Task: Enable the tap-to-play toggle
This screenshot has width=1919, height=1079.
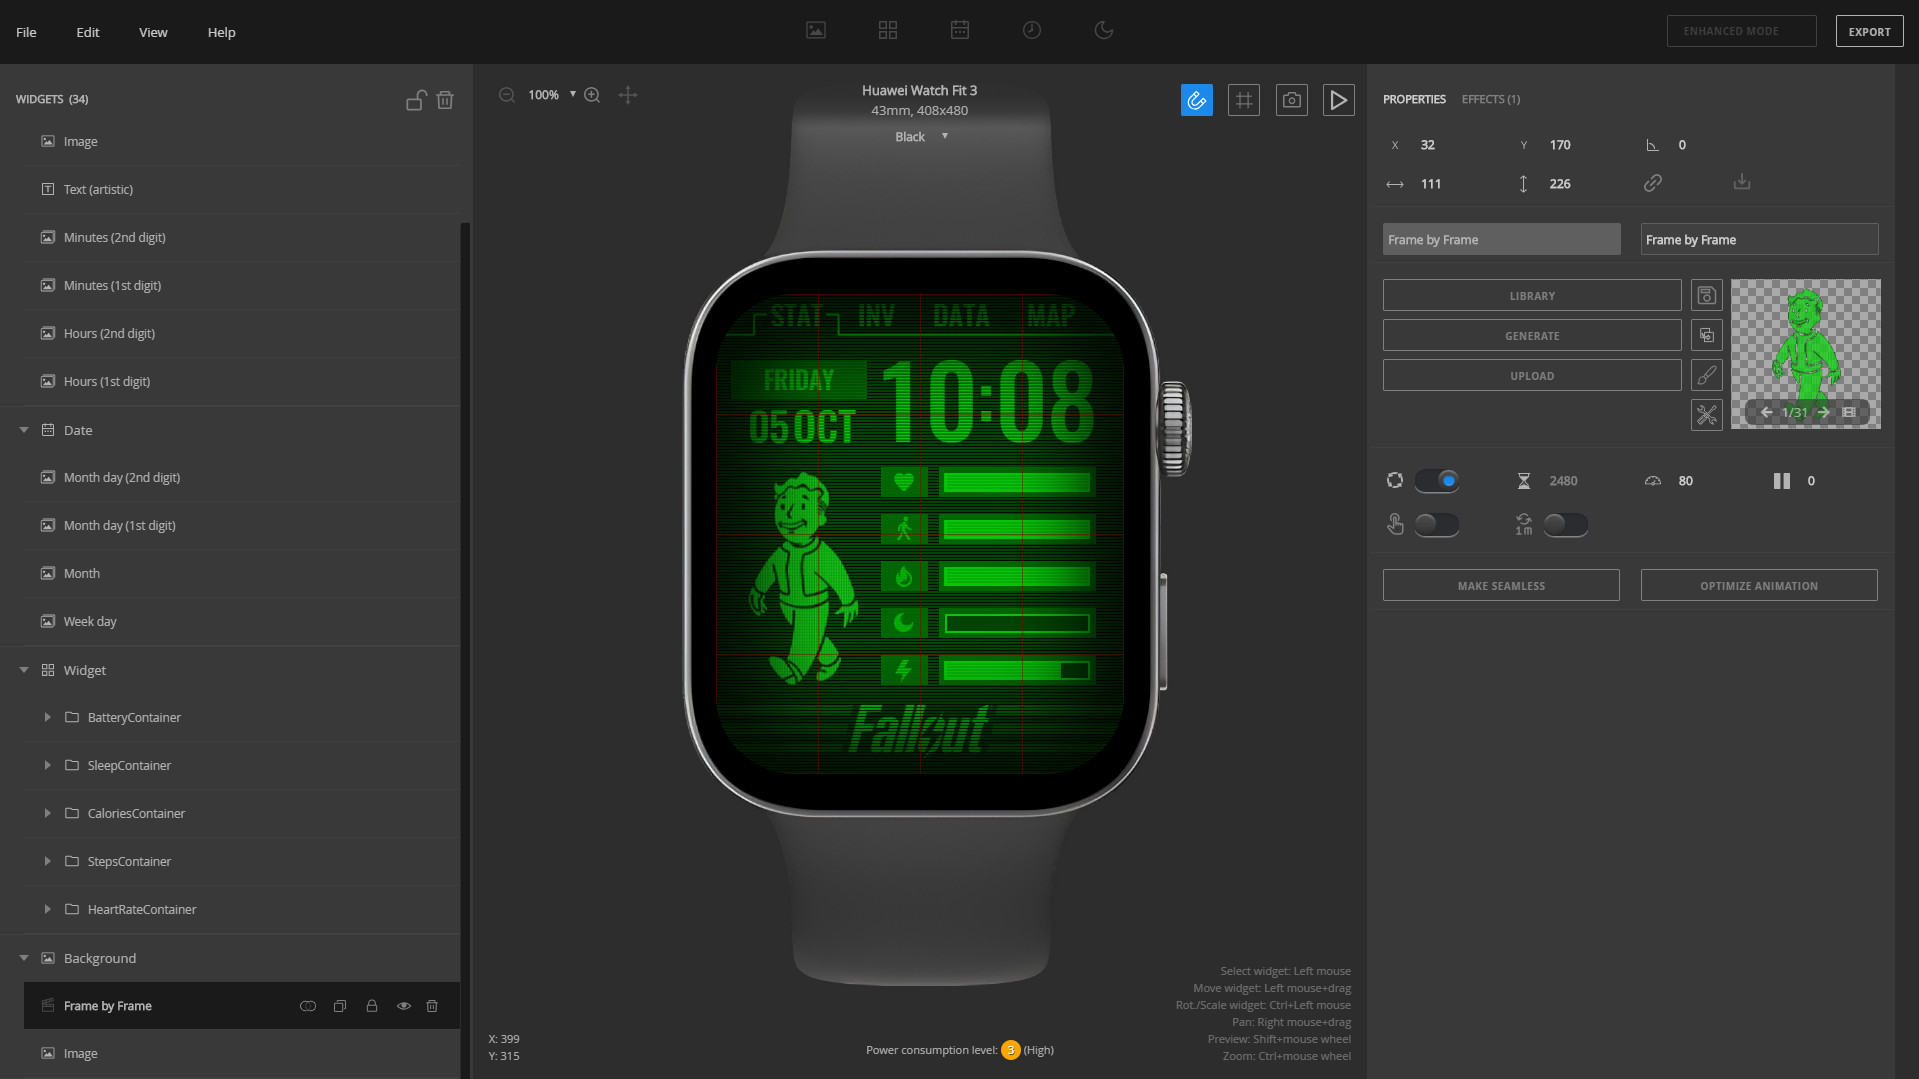Action: pos(1436,525)
